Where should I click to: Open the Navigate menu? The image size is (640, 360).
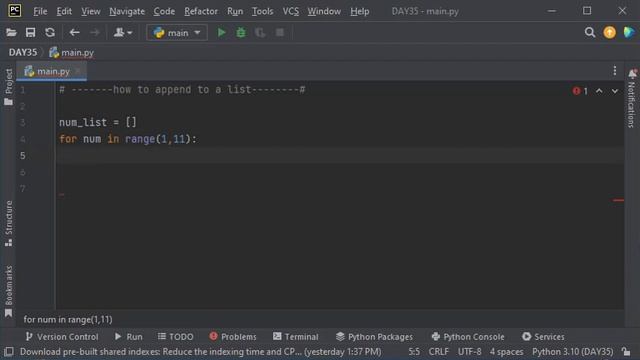pos(127,11)
